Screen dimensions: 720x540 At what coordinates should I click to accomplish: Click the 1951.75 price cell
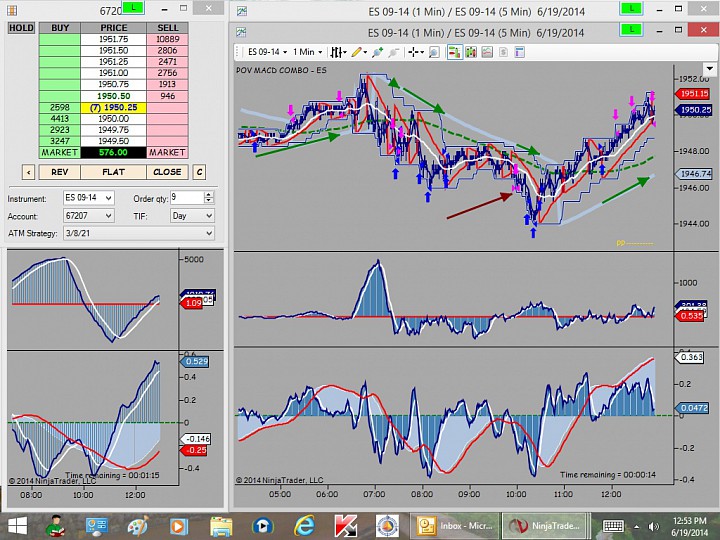coord(113,39)
